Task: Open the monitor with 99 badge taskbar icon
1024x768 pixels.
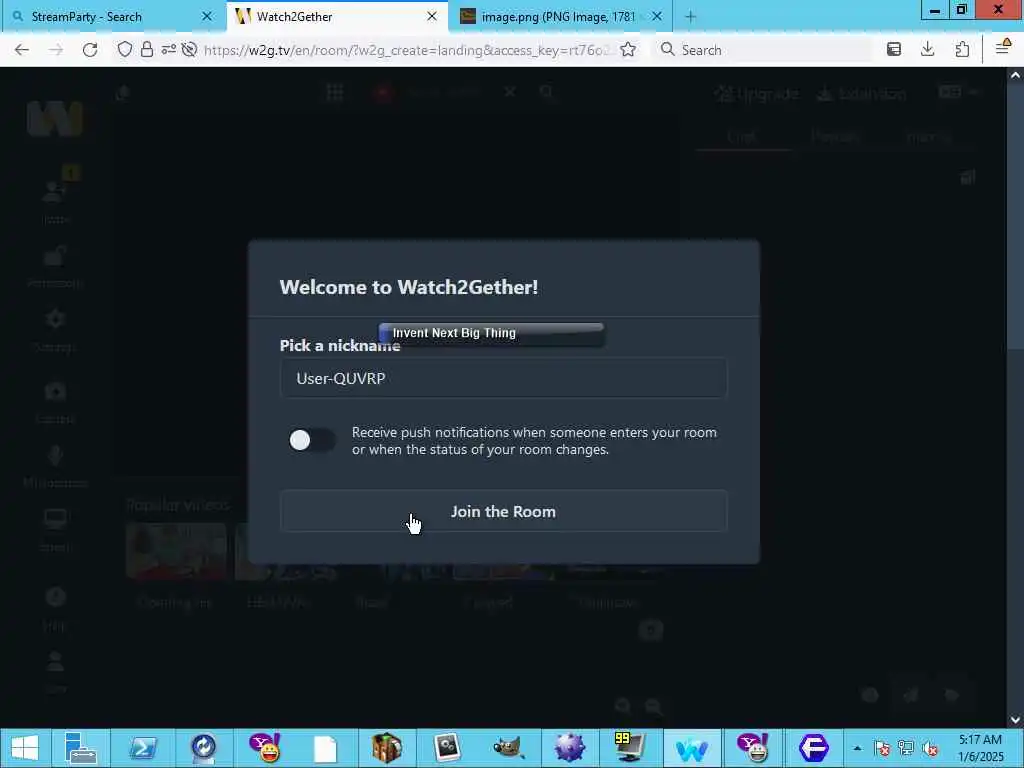Action: click(x=630, y=748)
